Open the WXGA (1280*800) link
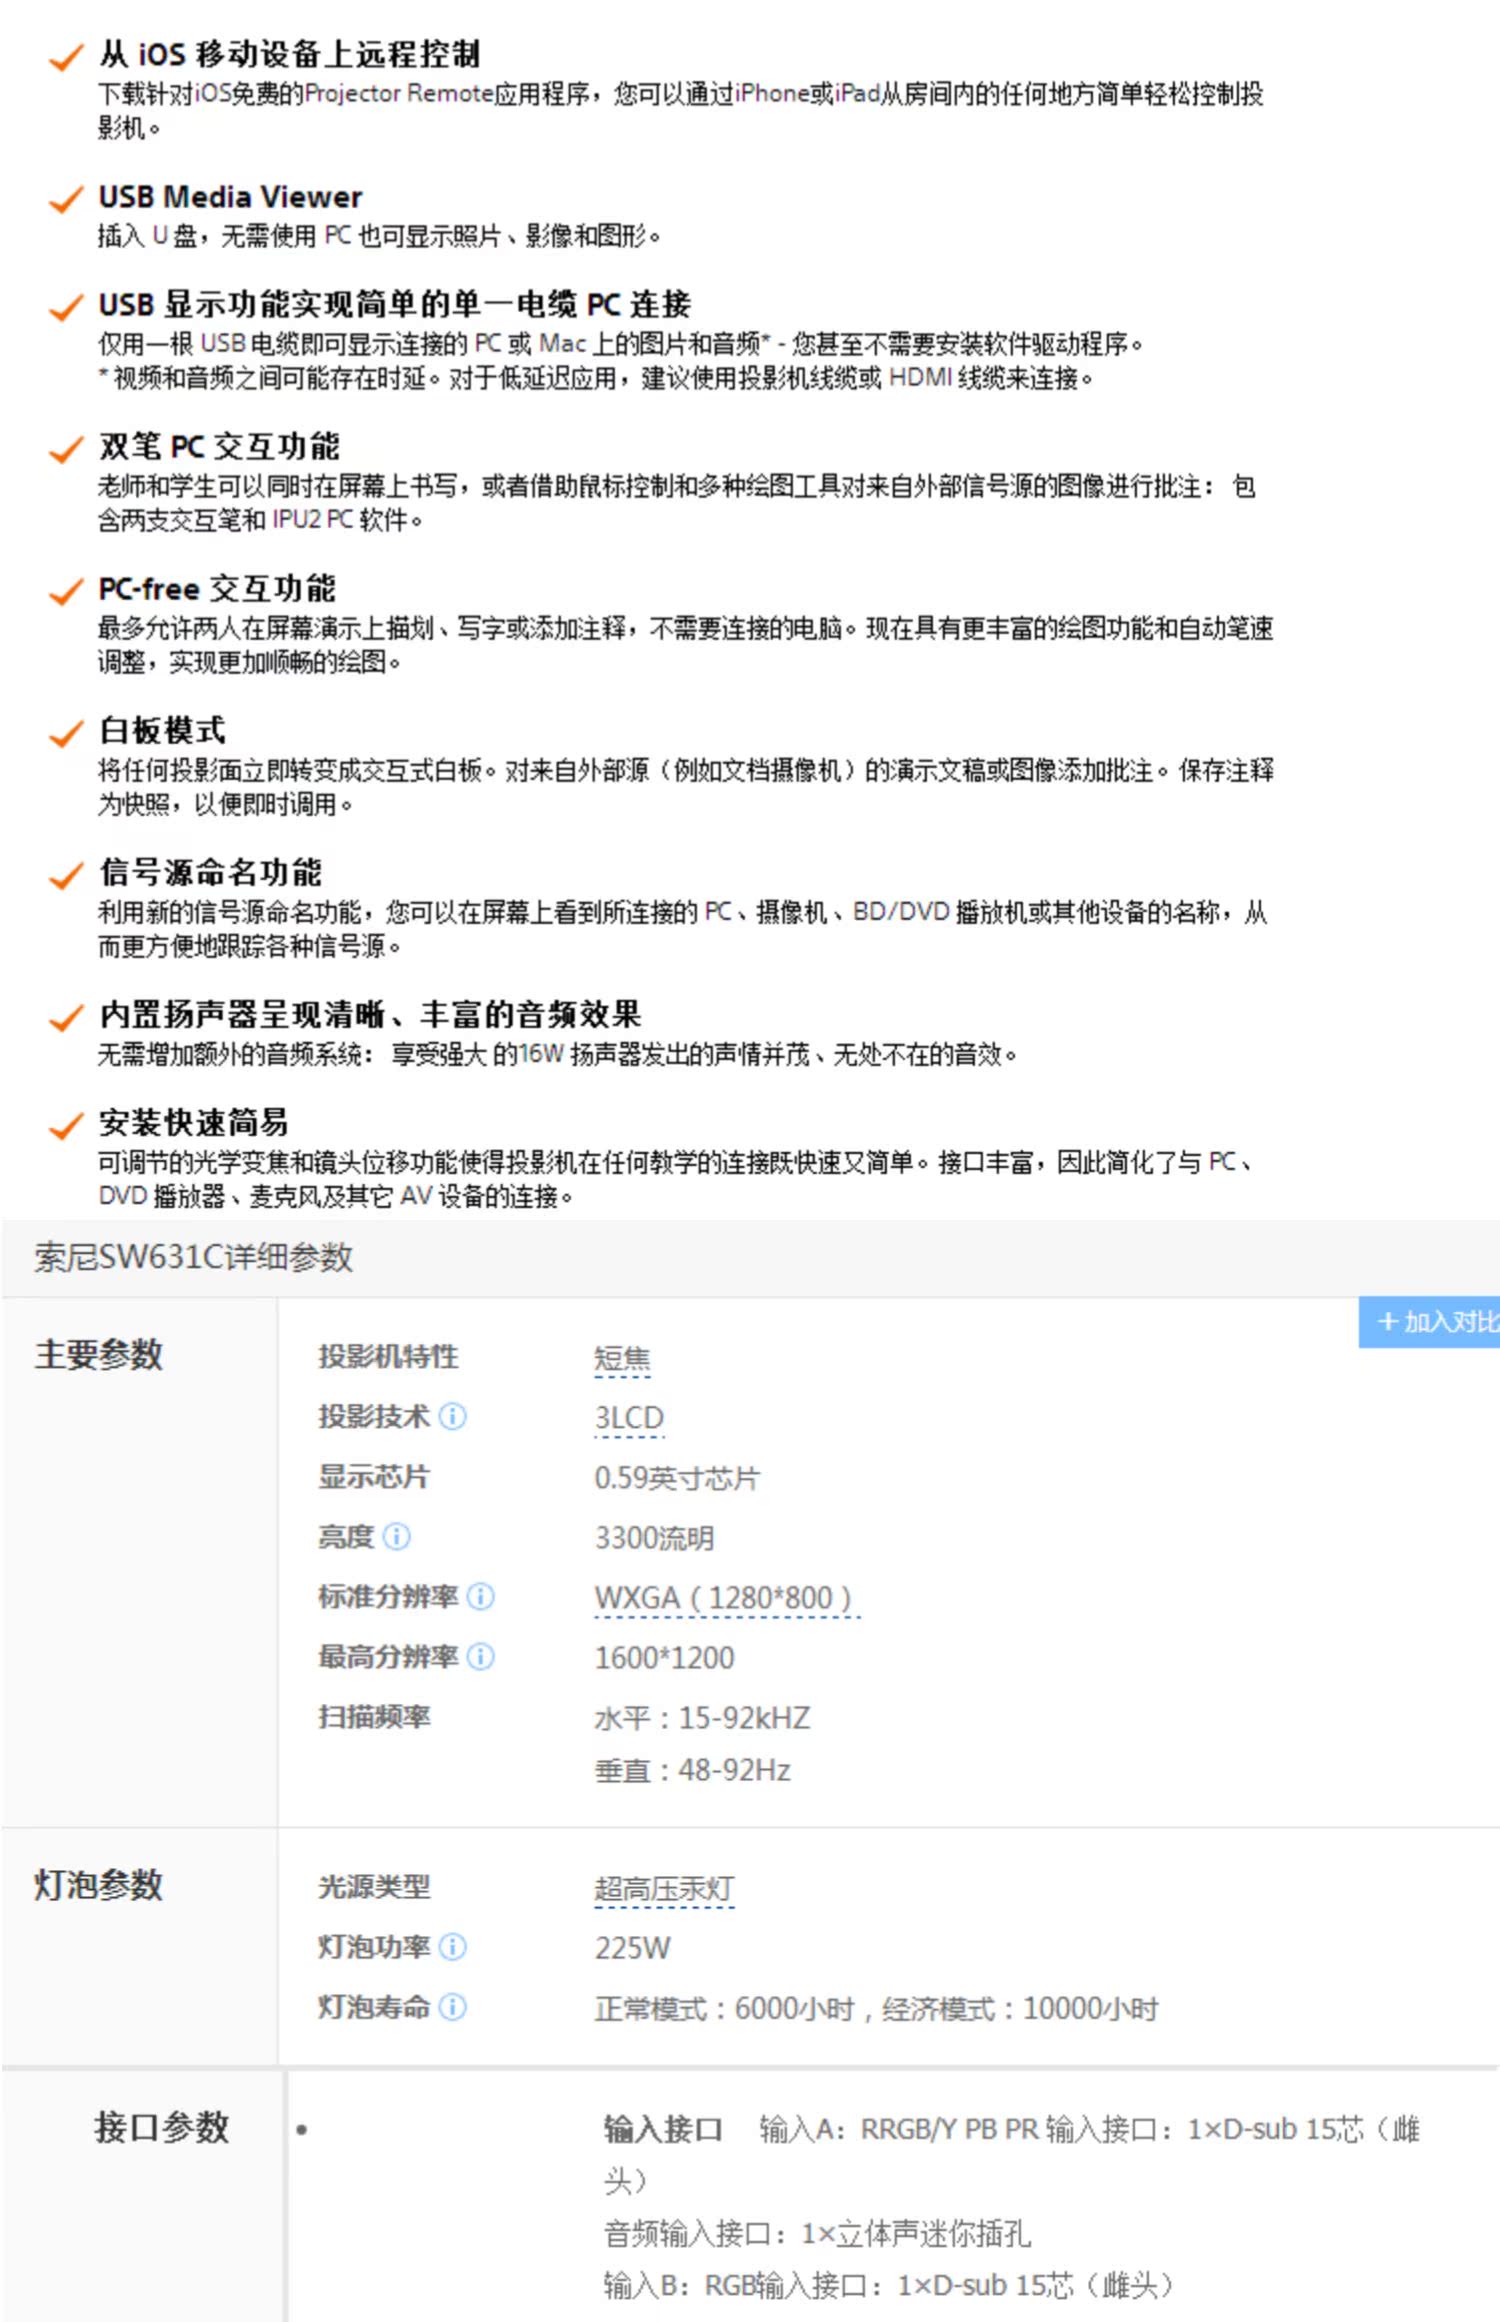This screenshot has height=2322, width=1500. click(727, 1598)
